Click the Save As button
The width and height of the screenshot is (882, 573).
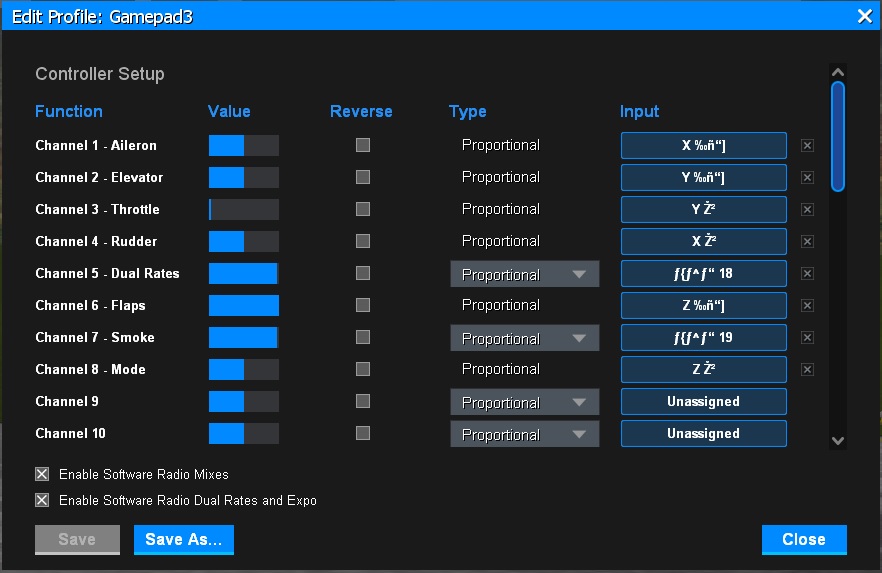(x=184, y=539)
